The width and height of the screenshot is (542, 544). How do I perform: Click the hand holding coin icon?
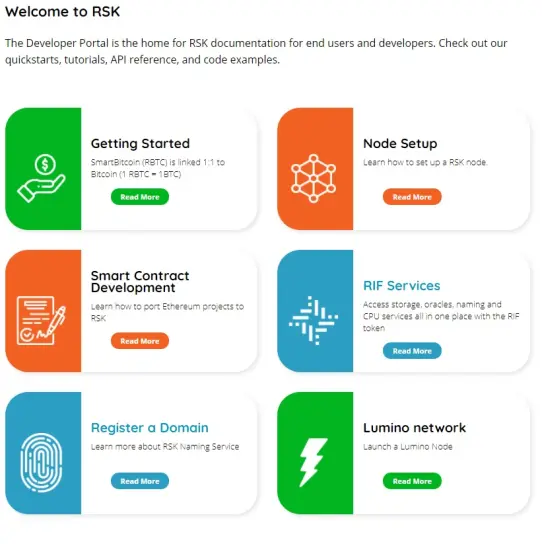coord(41,178)
